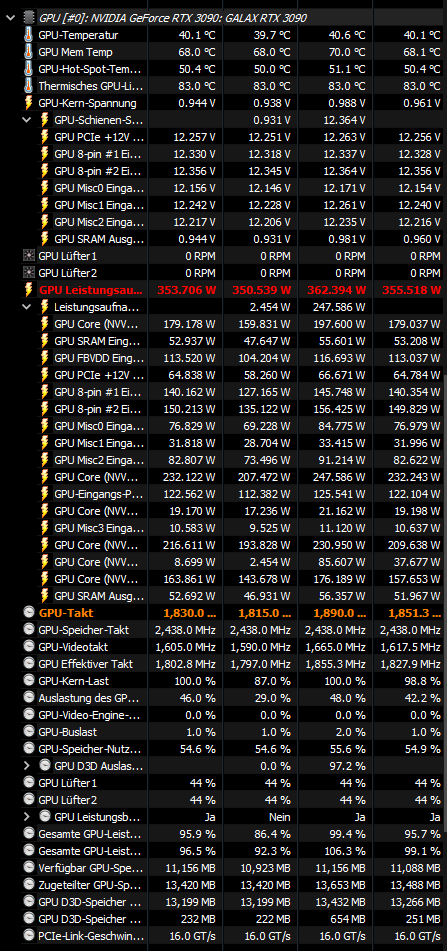Screen dimensions: 447x951
Task: Click the clock icon beside GPU-Videotakt
Action: coord(28,647)
